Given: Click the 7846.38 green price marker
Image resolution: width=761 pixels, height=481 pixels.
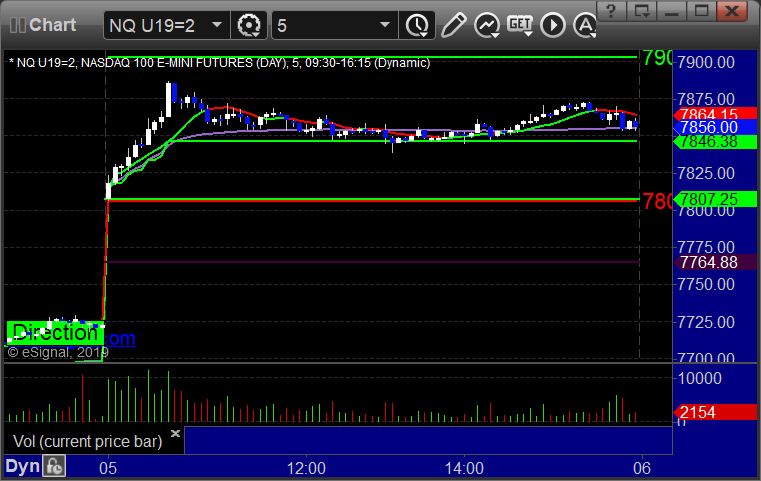Looking at the screenshot, I should point(715,142).
